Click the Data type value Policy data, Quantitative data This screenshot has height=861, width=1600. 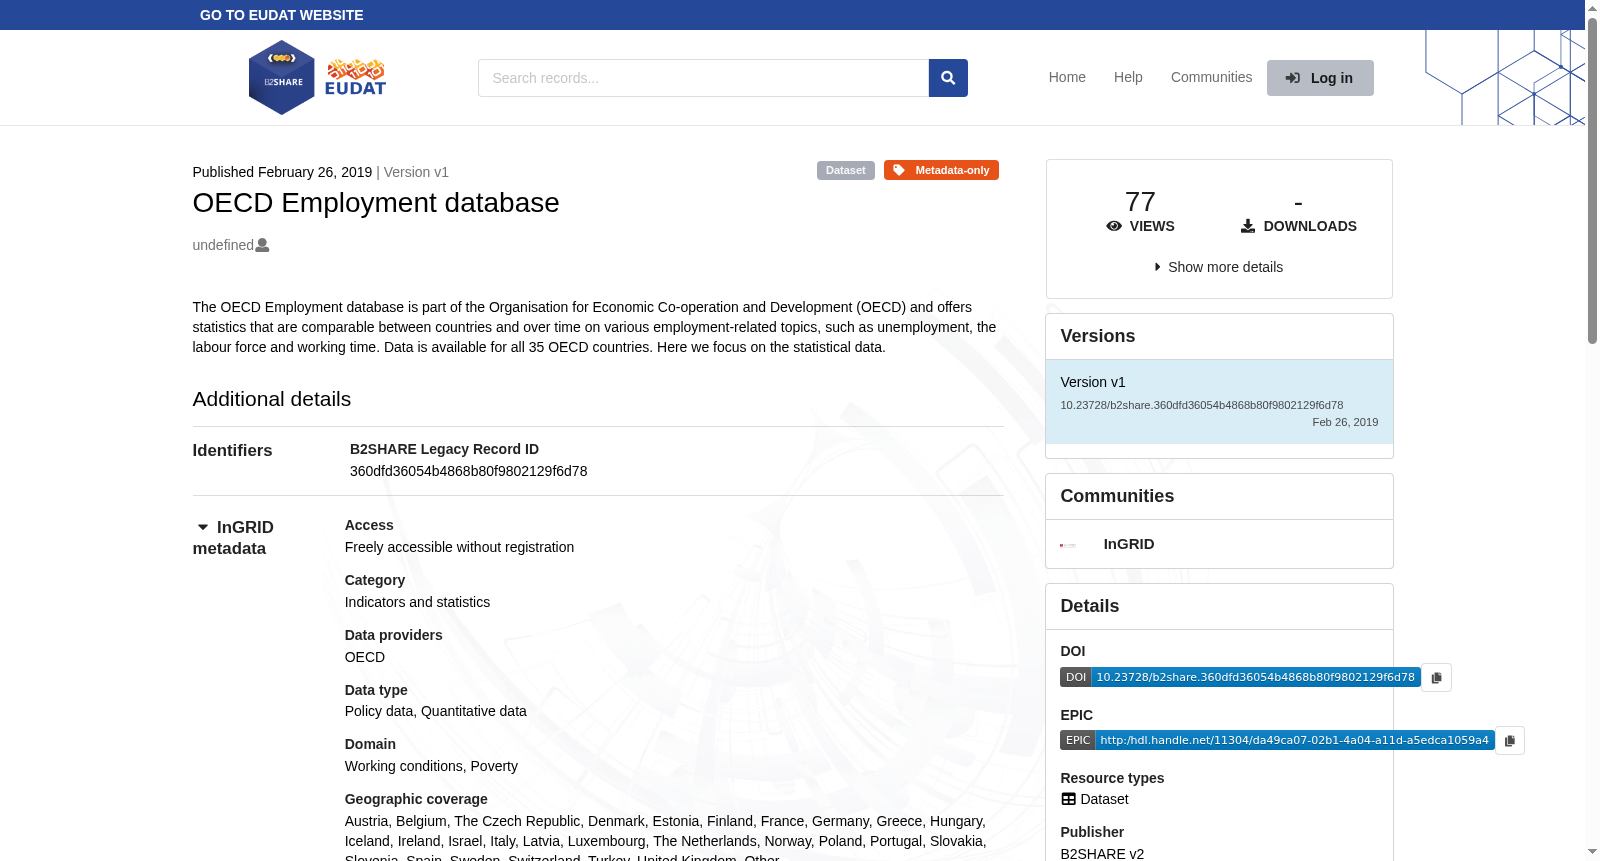[435, 711]
